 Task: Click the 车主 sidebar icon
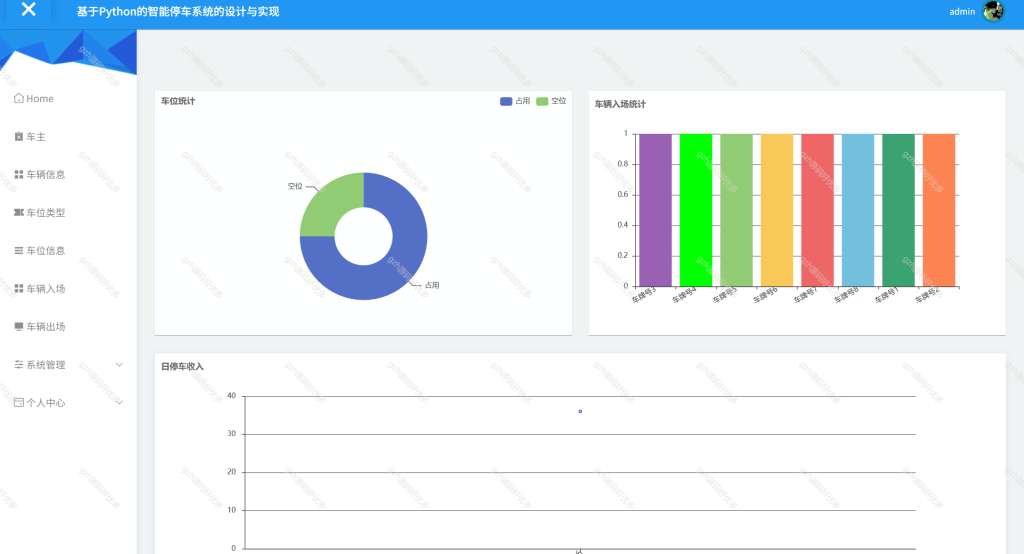(x=19, y=137)
